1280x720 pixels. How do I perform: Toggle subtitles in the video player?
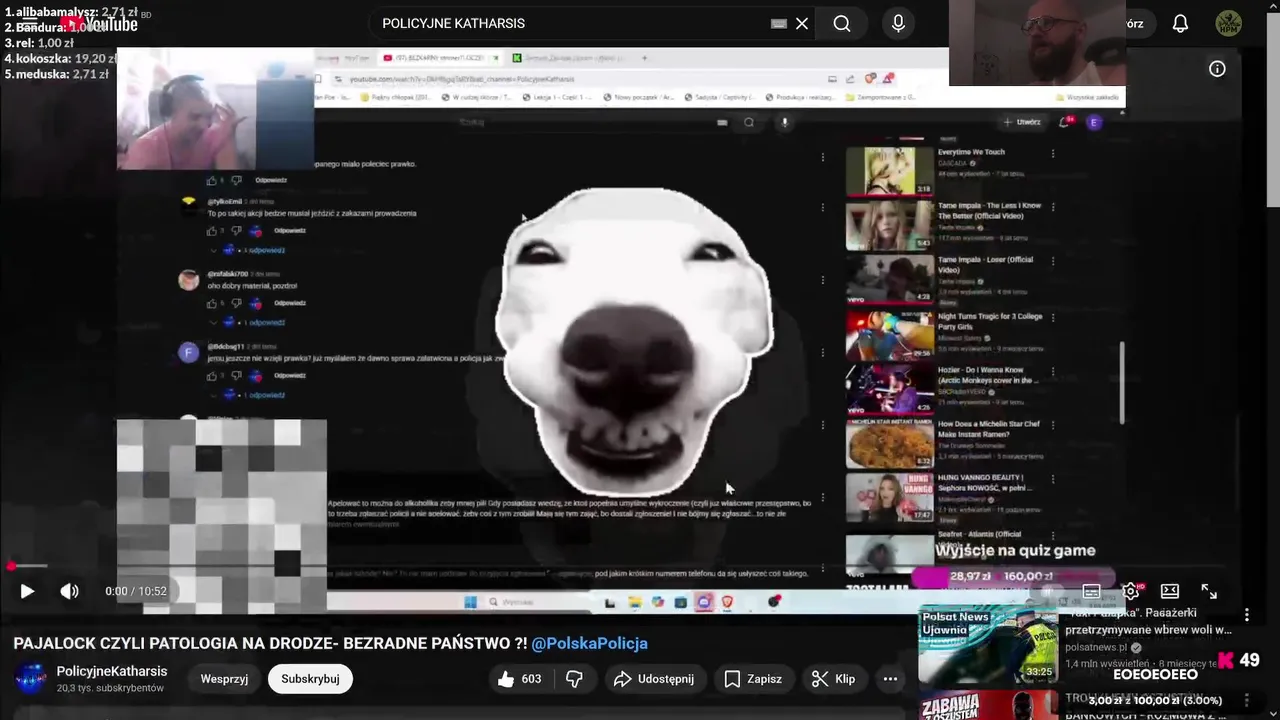1091,591
